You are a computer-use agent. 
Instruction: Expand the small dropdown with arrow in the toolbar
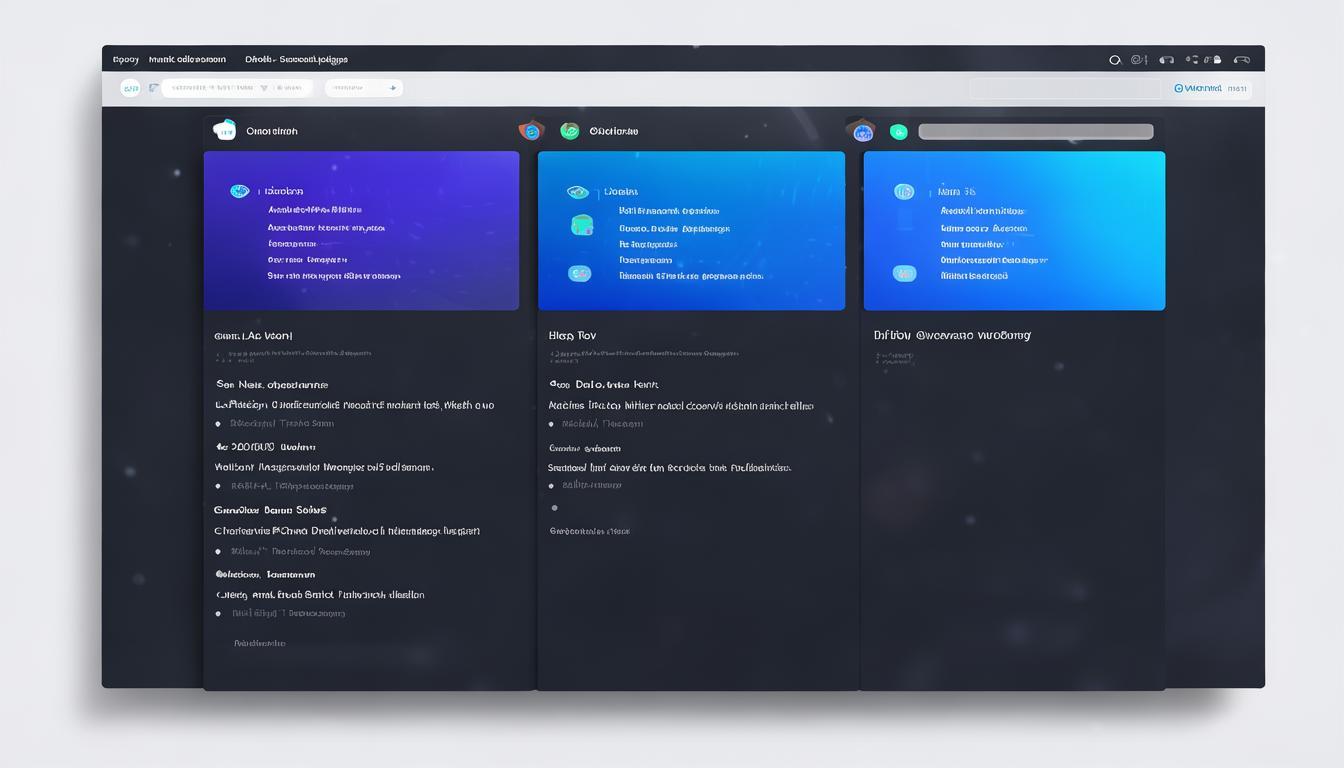[x=364, y=88]
